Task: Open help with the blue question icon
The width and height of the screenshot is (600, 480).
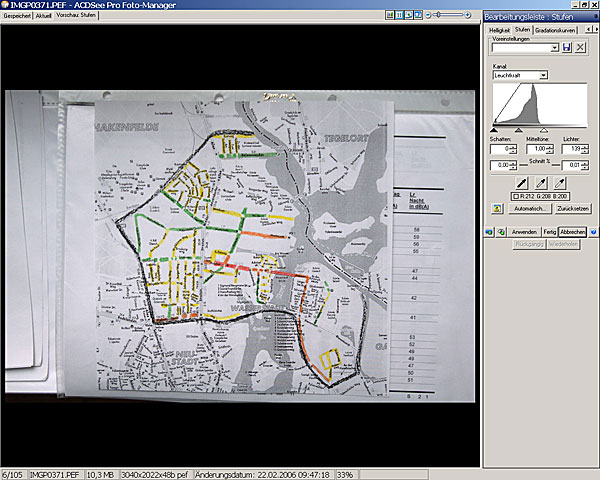Action: (593, 231)
